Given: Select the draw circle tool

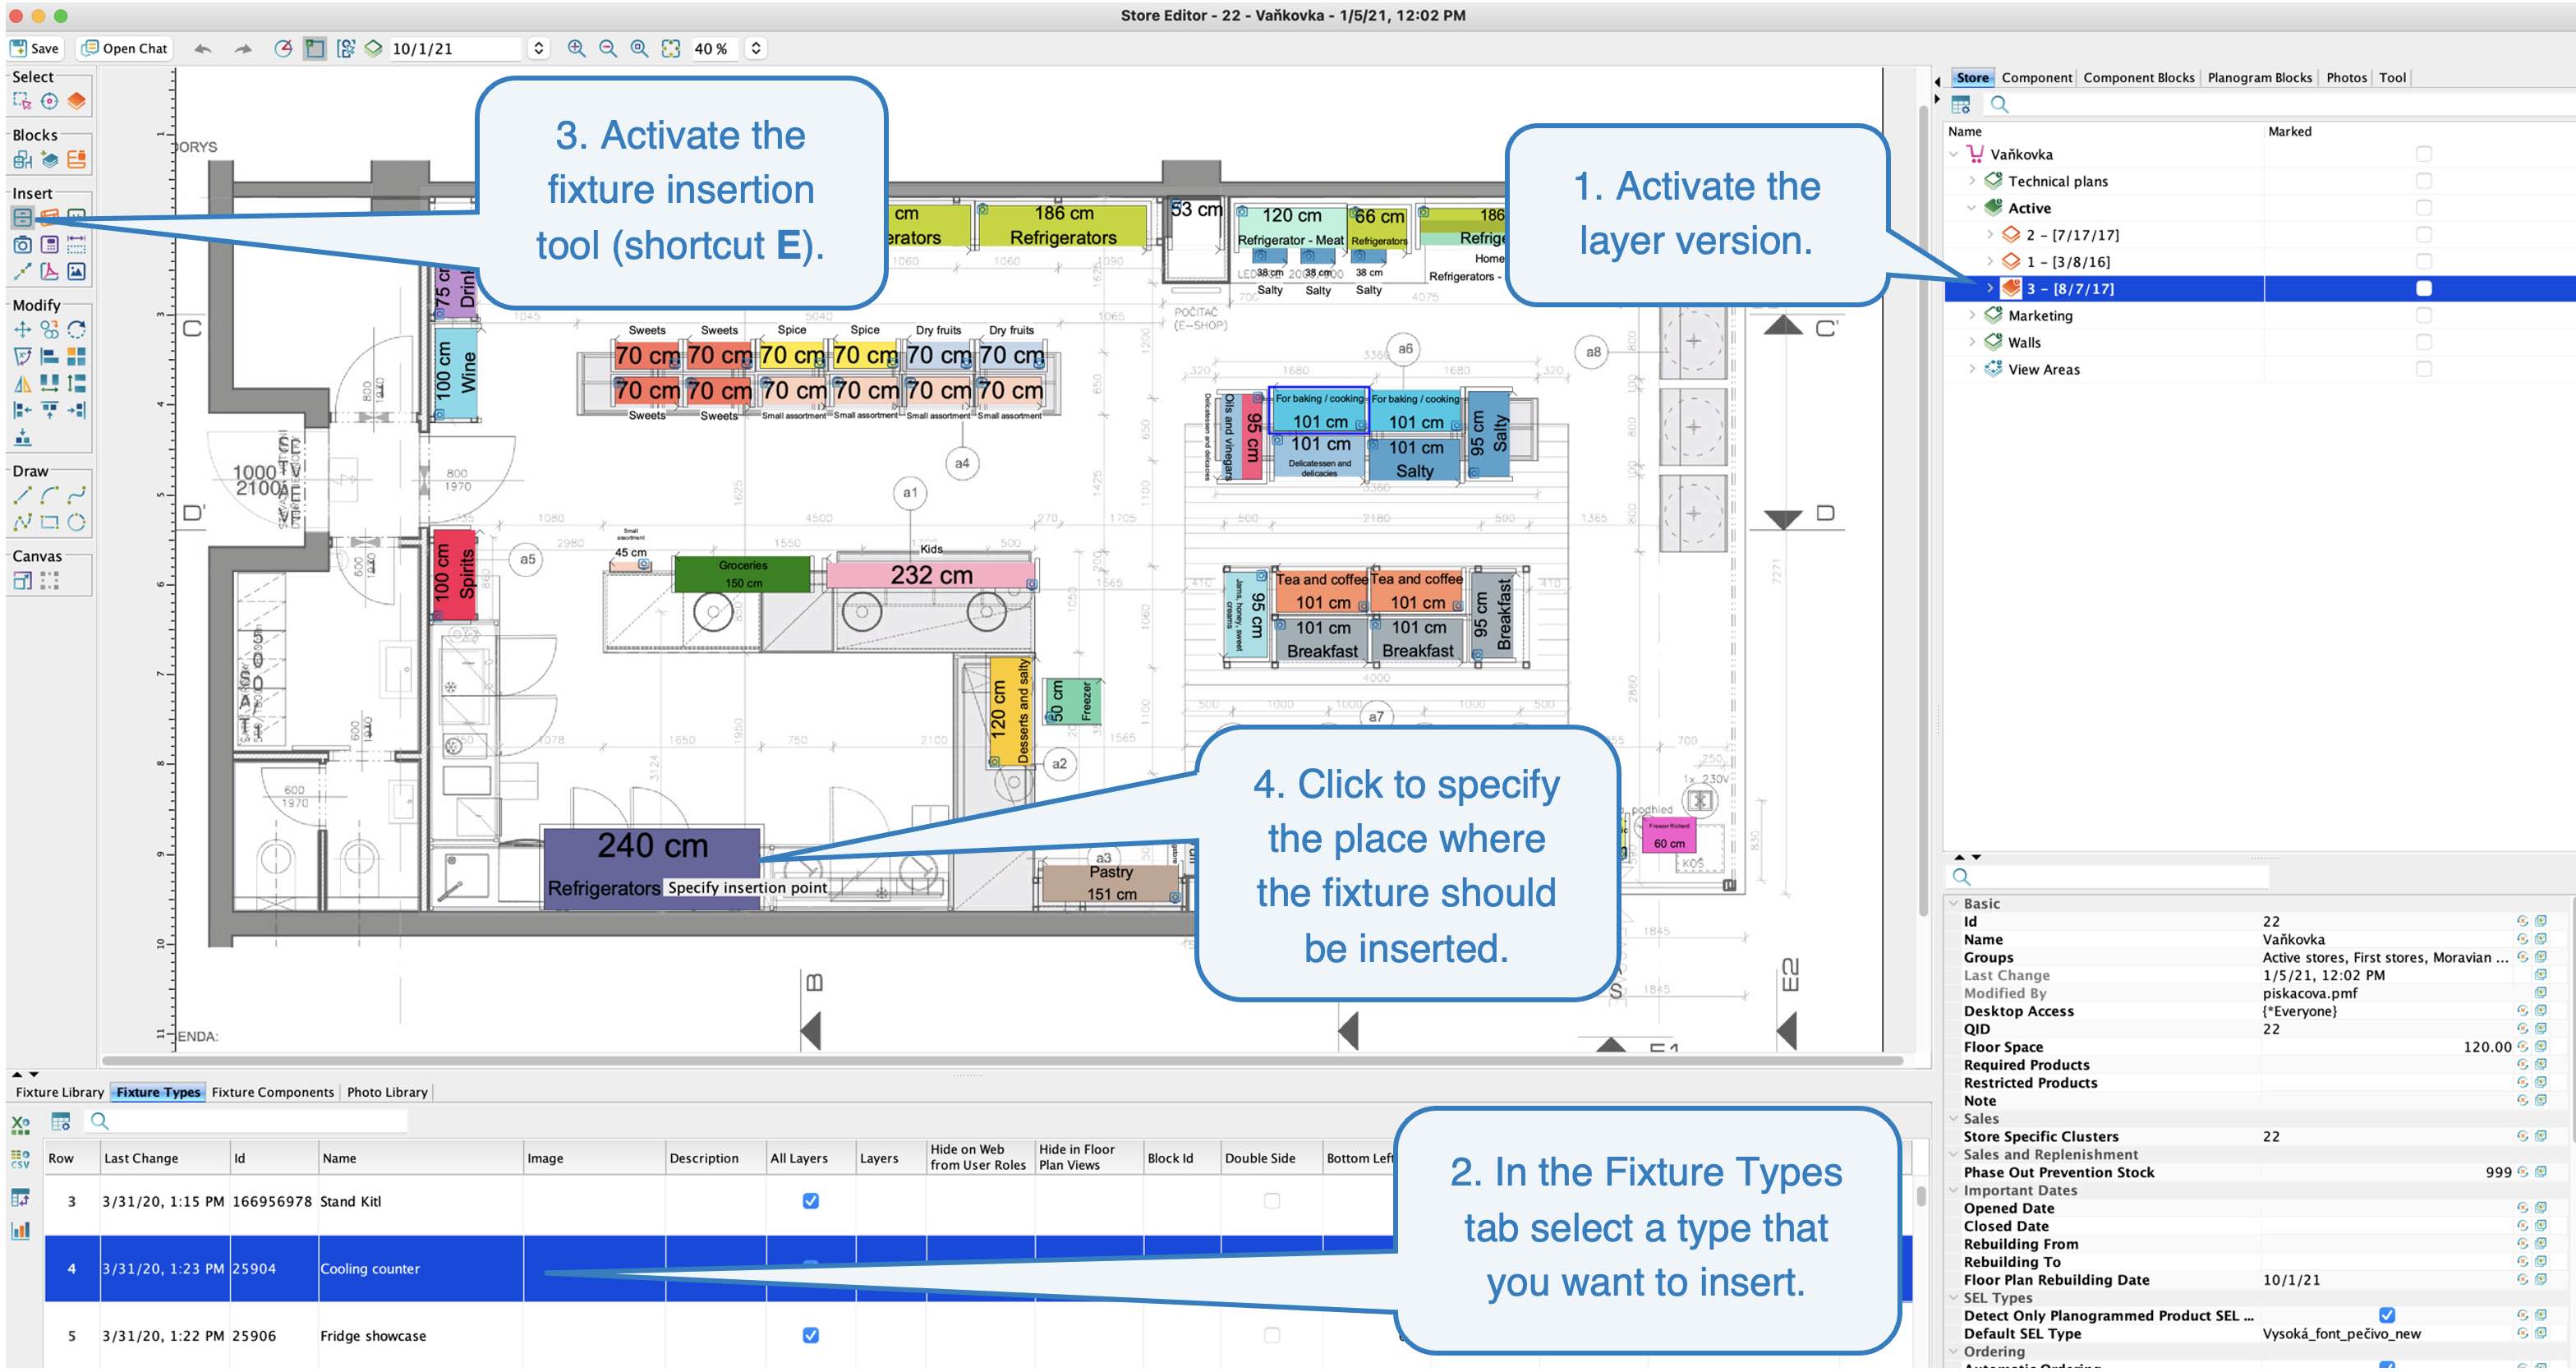Looking at the screenshot, I should coord(76,522).
